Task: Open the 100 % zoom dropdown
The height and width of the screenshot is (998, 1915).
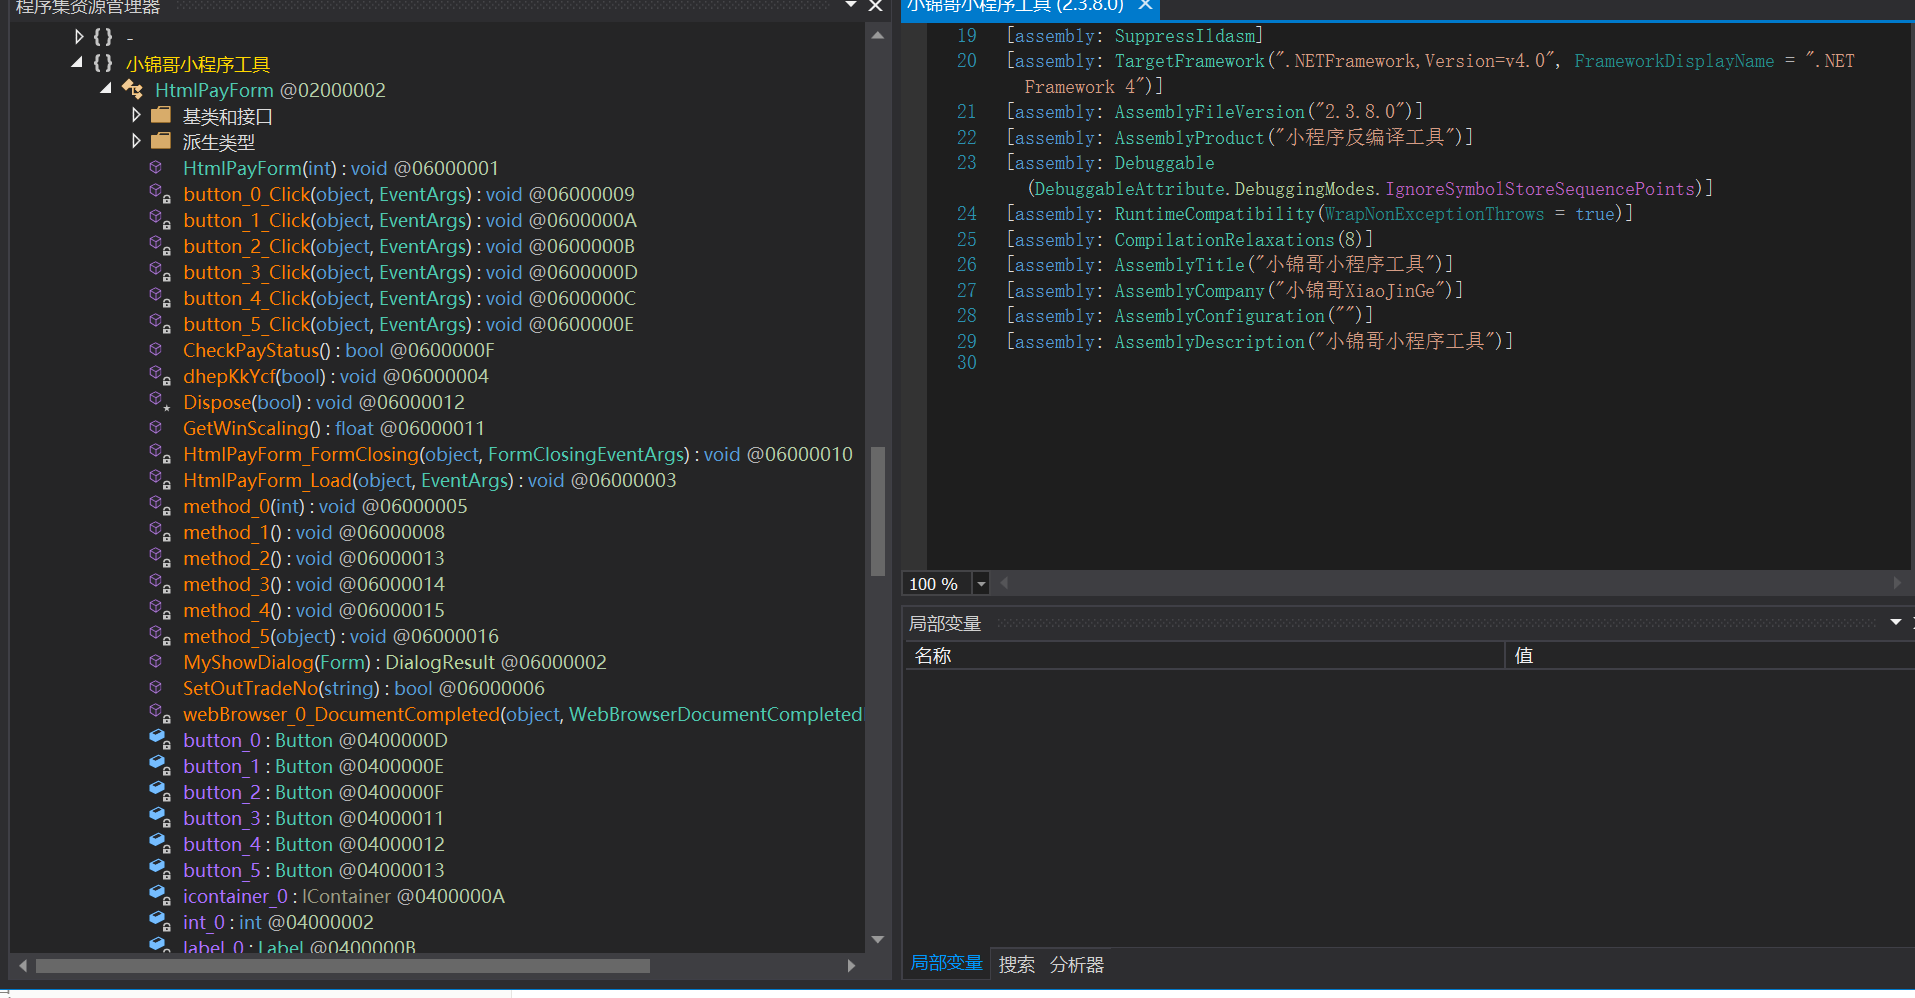Action: (x=981, y=584)
